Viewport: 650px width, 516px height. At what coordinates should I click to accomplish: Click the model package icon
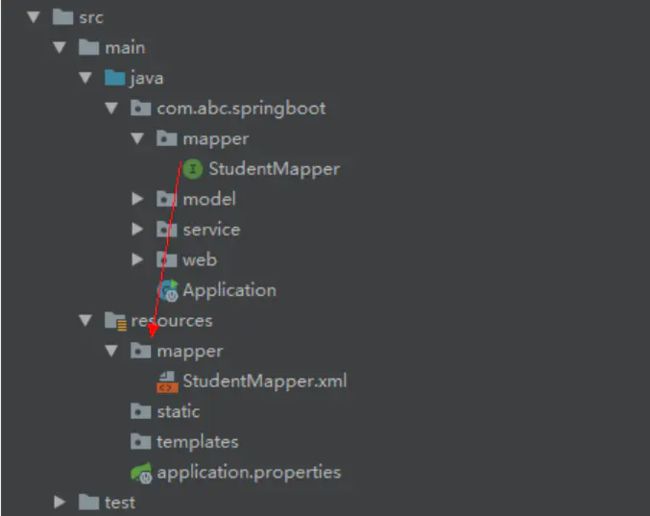pyautogui.click(x=167, y=199)
